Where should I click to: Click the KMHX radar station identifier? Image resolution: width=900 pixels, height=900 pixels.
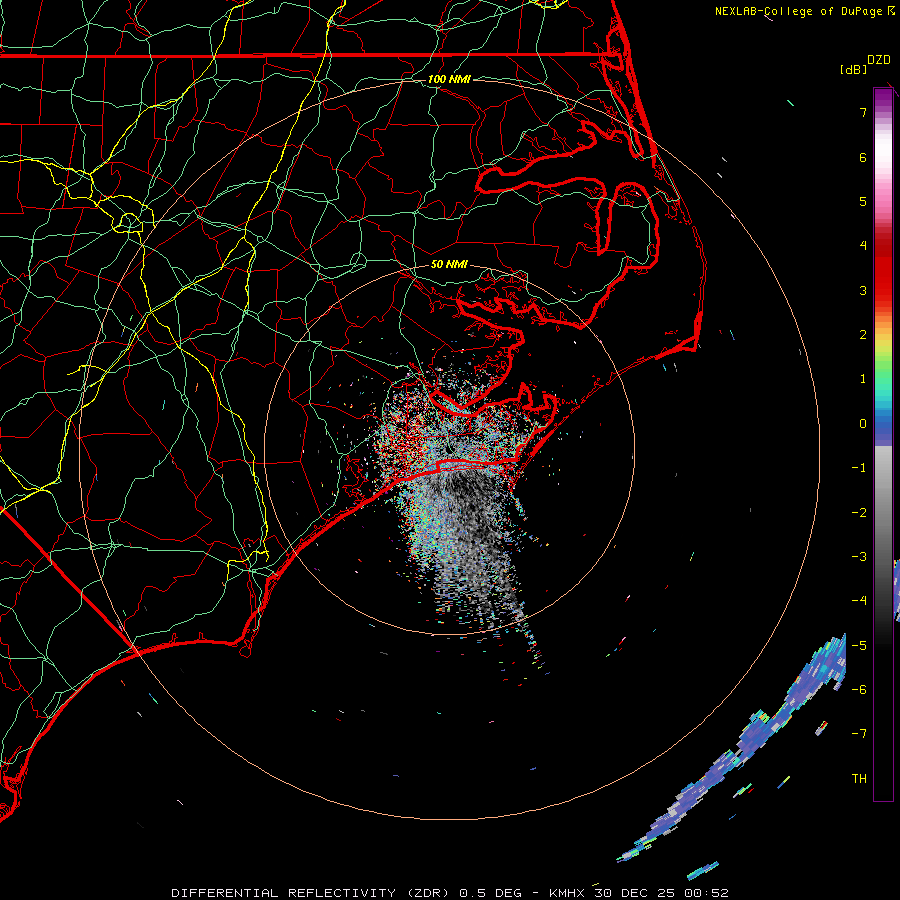tap(567, 893)
